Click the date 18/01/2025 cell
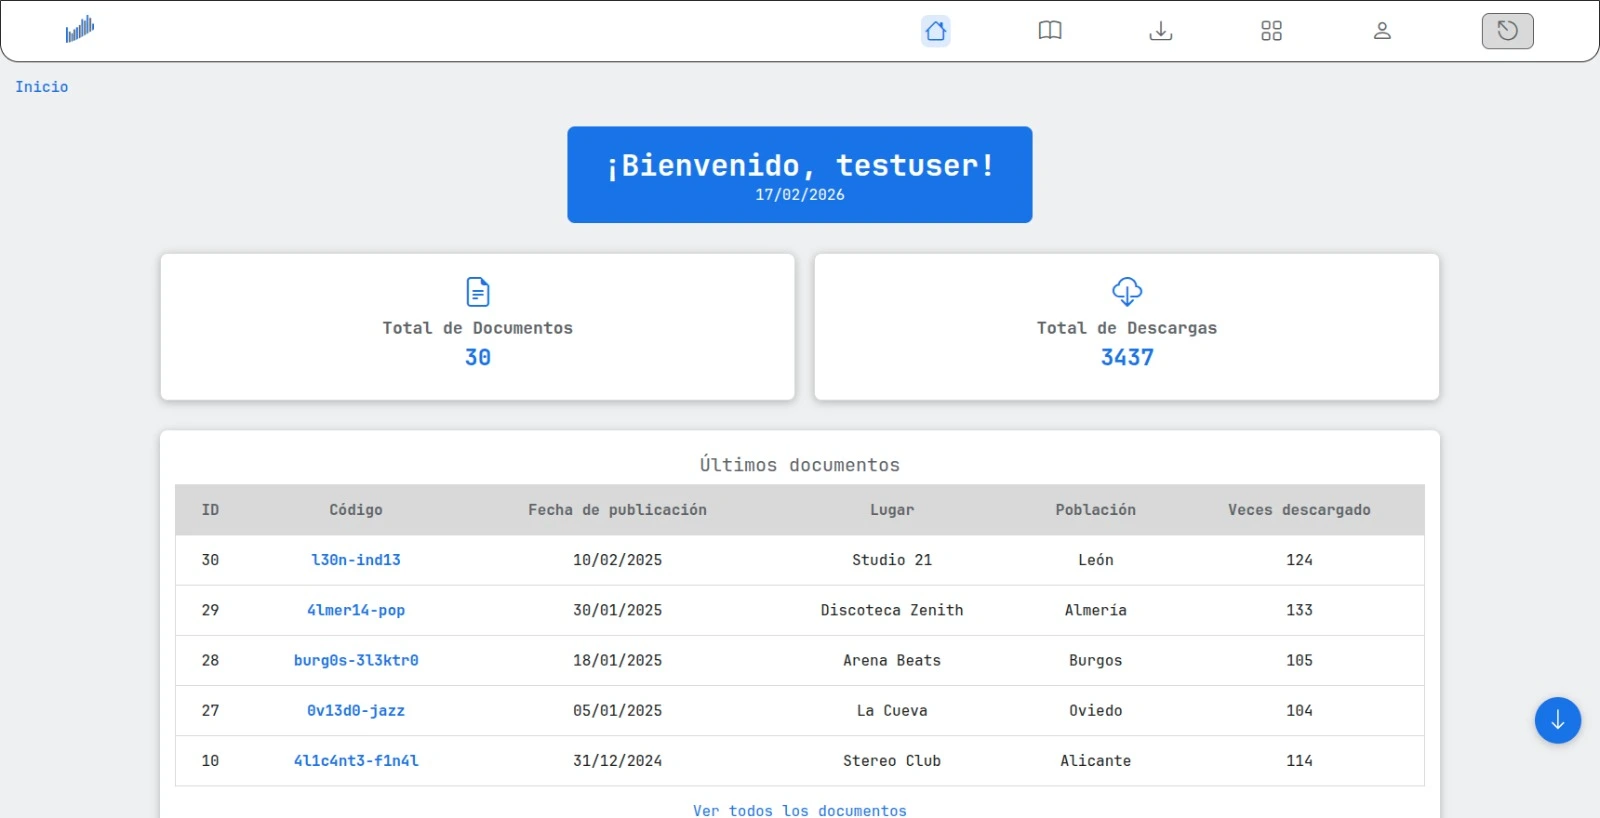Viewport: 1600px width, 818px height. coord(617,660)
